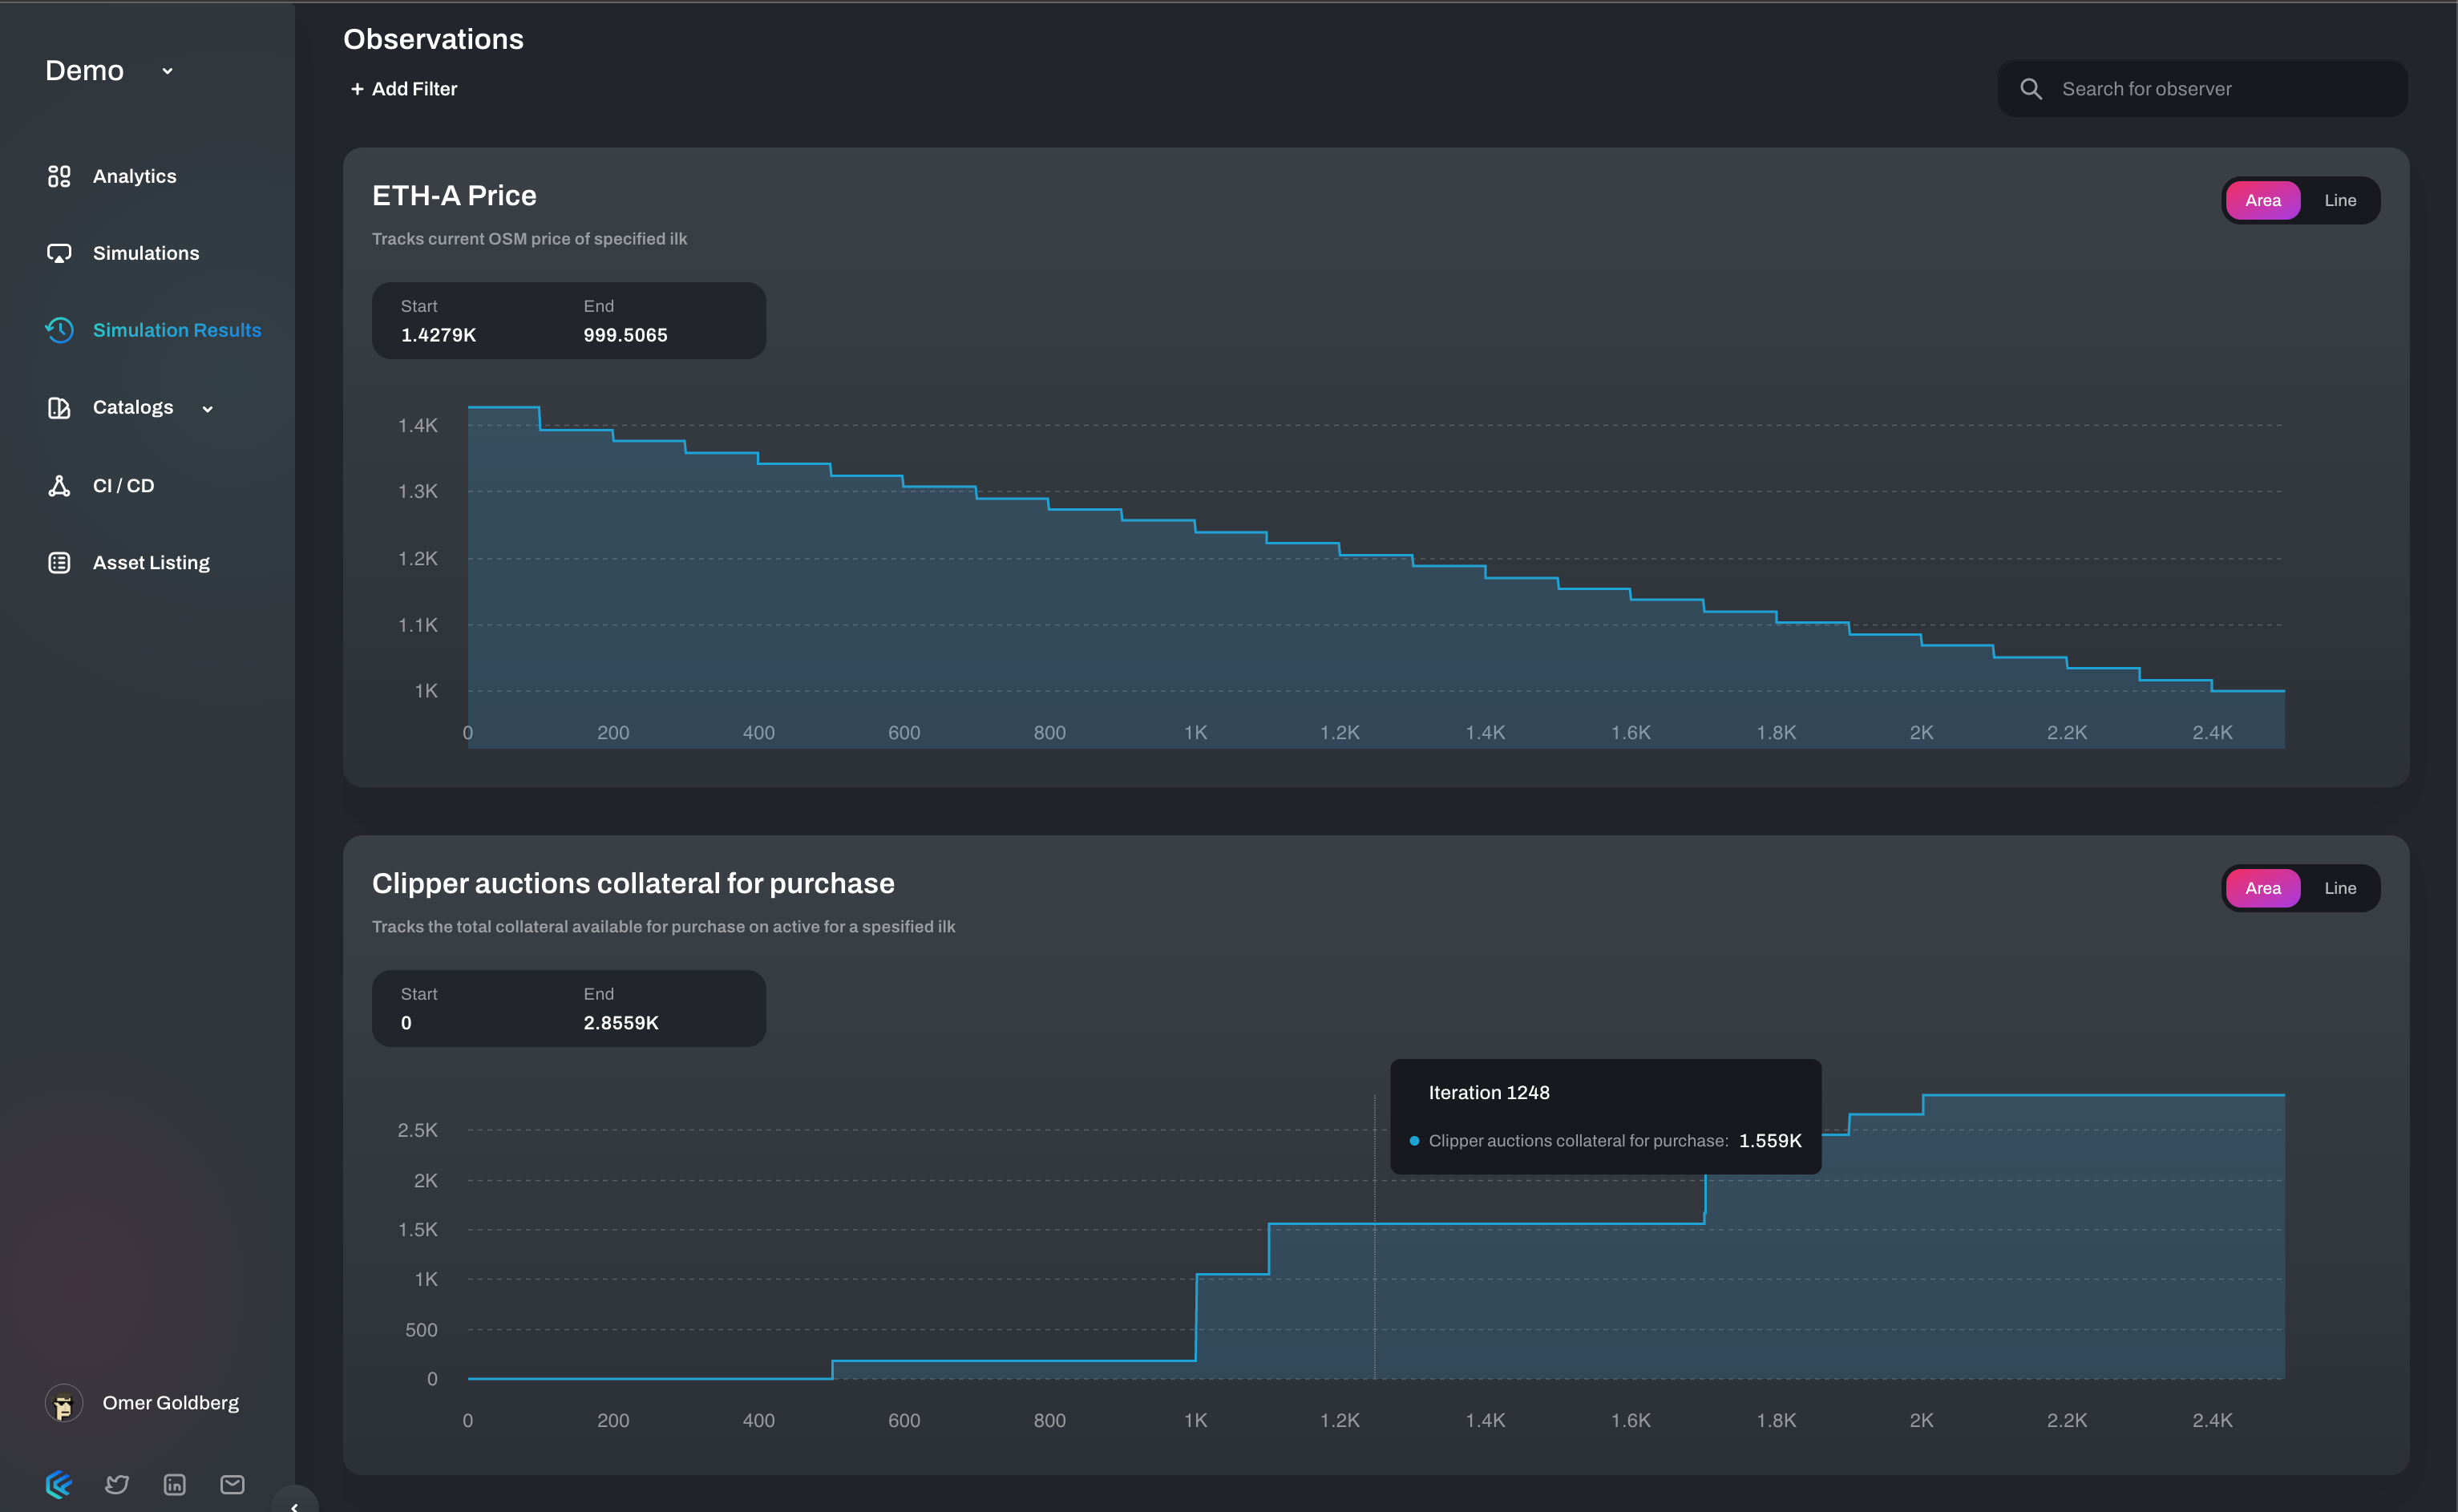The image size is (2458, 1512).
Task: Click the email envelope icon
Action: [232, 1484]
